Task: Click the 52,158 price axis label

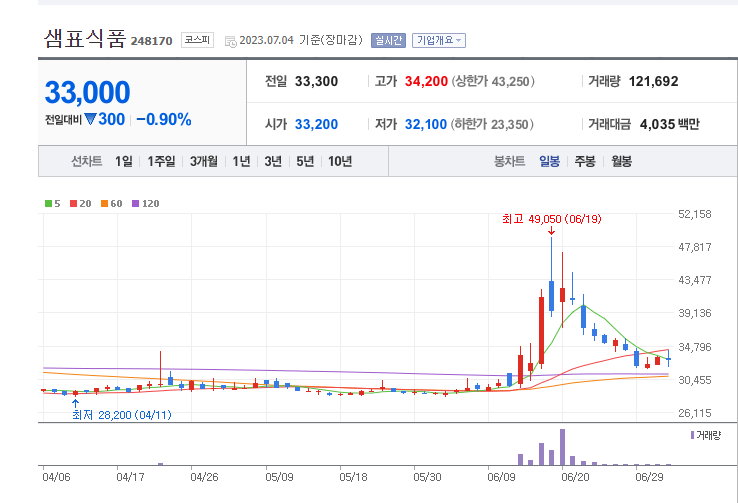Action: coord(695,214)
